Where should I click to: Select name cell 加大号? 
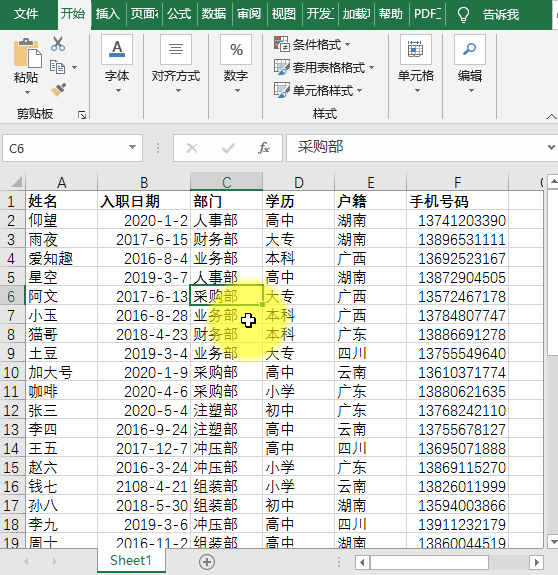[61, 373]
